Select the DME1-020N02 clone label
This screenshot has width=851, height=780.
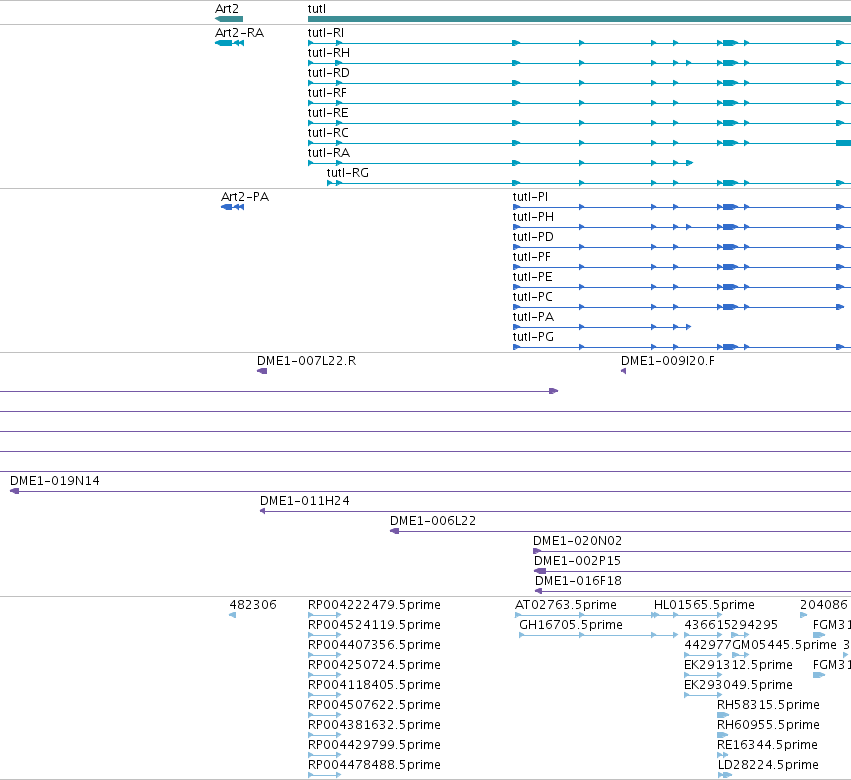point(577,541)
